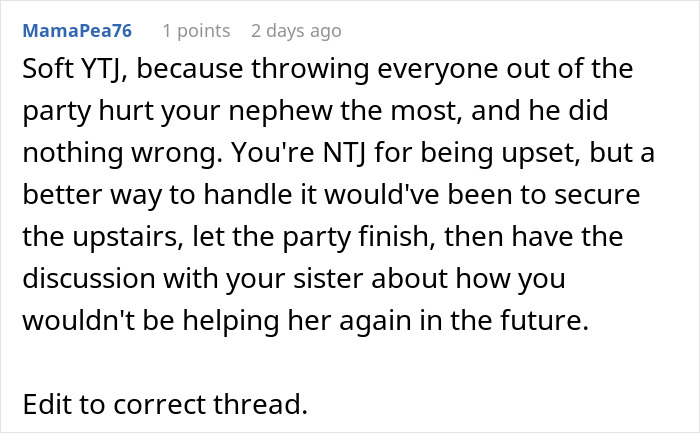700x433 pixels.
Task: Click the '1 points' score text
Action: [196, 31]
